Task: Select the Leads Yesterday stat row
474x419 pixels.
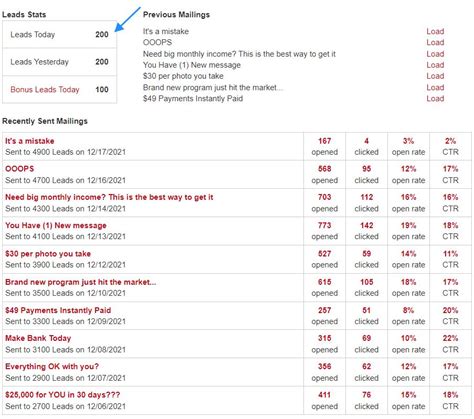Action: point(59,62)
